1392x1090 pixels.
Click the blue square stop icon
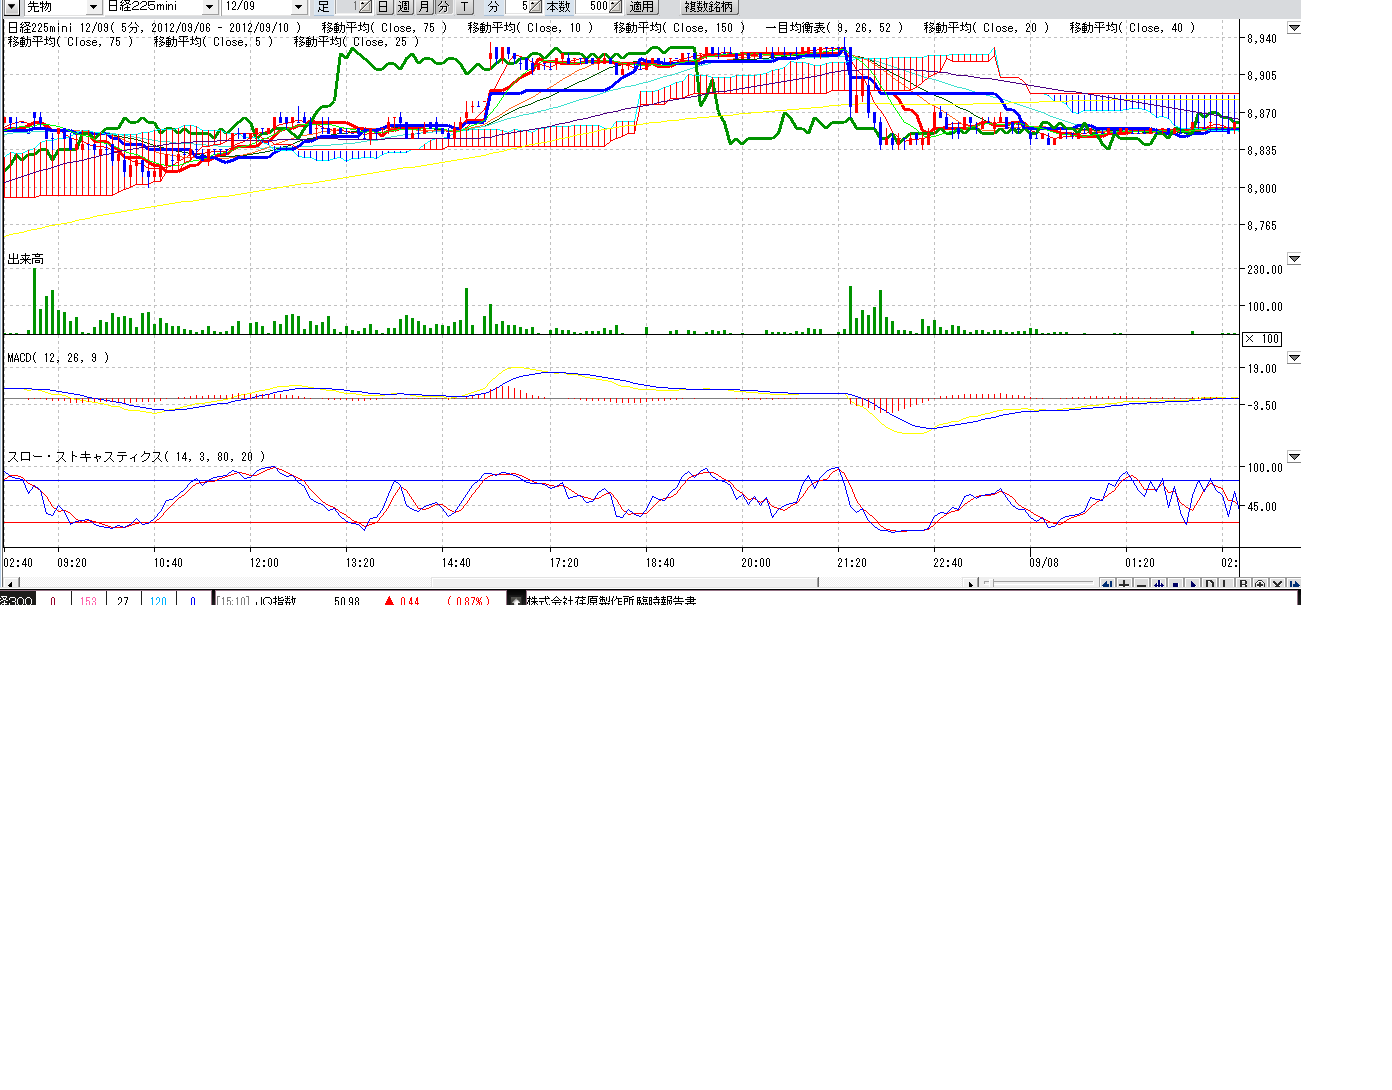[x=1176, y=585]
